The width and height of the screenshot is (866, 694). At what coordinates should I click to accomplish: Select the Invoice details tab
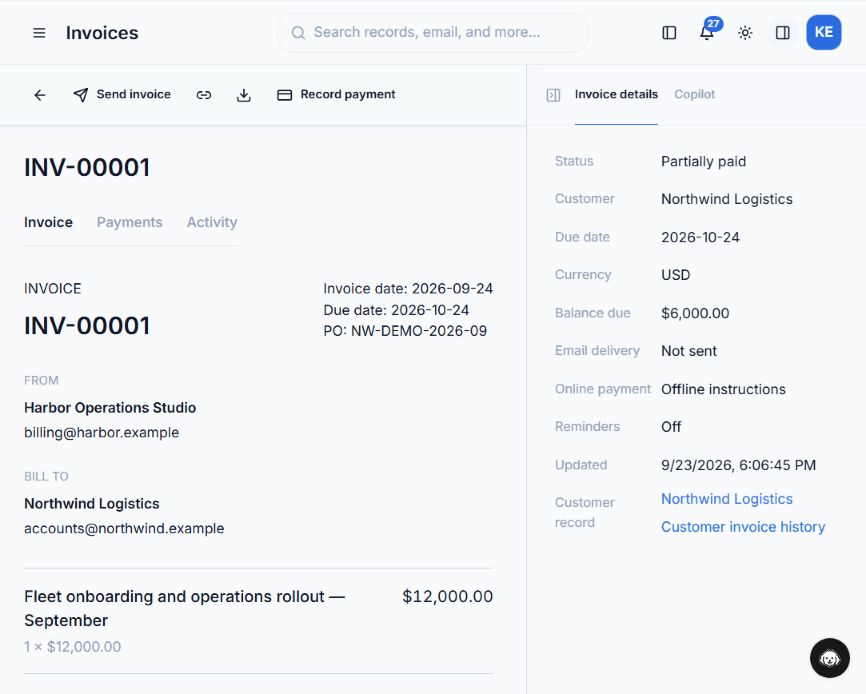coord(616,94)
